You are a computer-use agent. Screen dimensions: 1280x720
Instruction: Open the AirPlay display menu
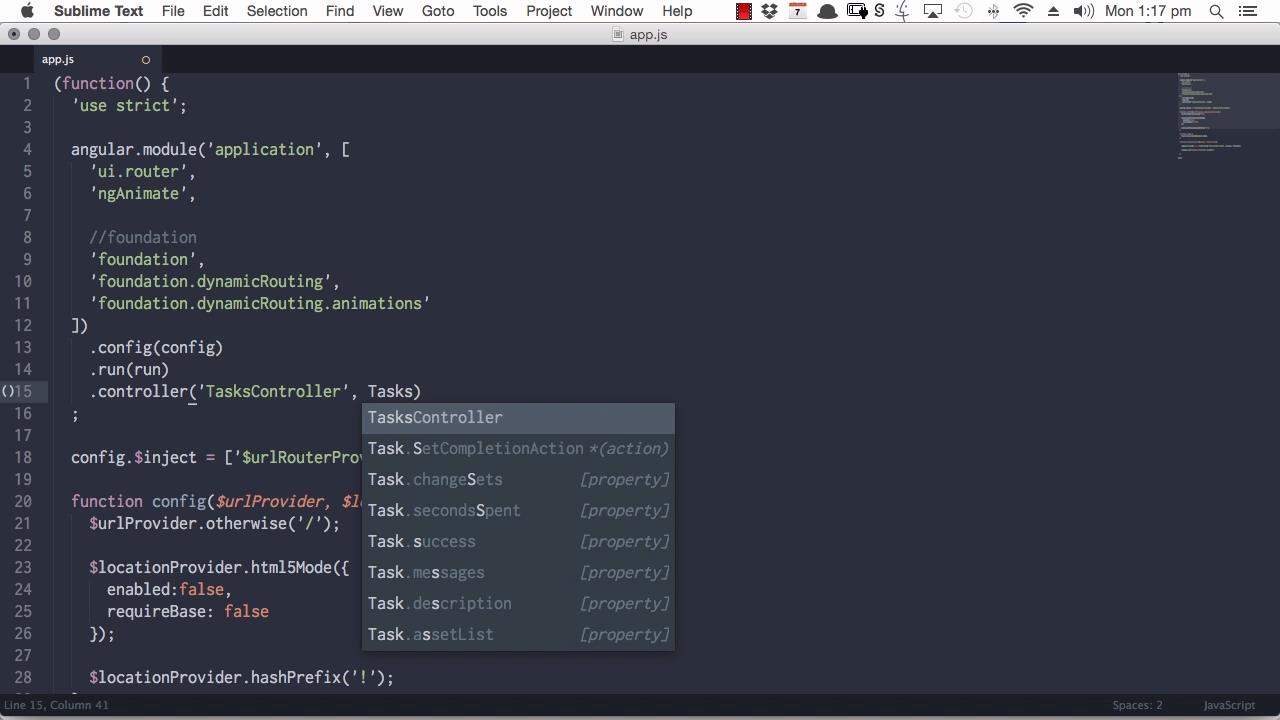[x=933, y=11]
